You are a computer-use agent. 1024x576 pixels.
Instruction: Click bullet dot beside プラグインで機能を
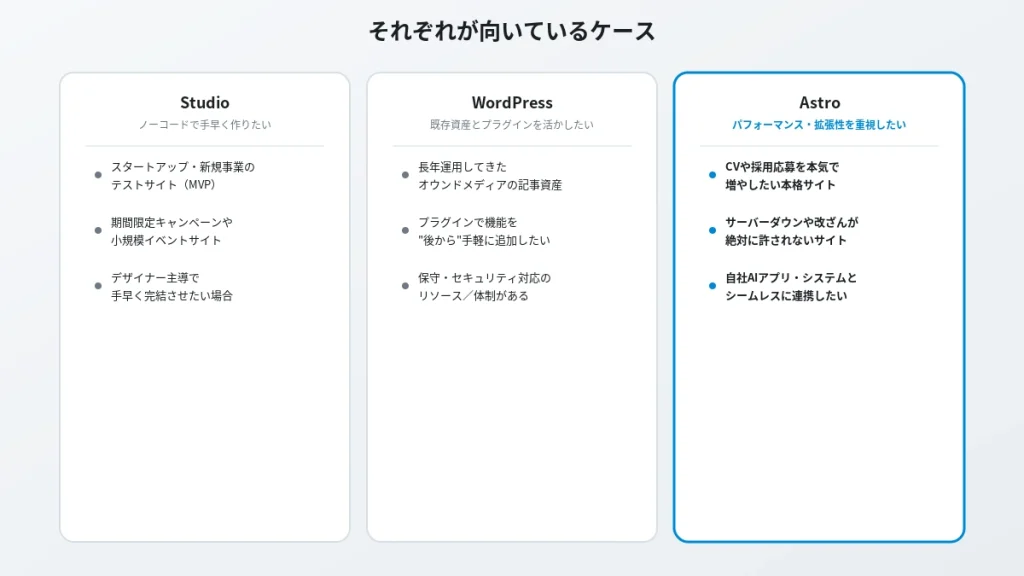click(x=406, y=231)
